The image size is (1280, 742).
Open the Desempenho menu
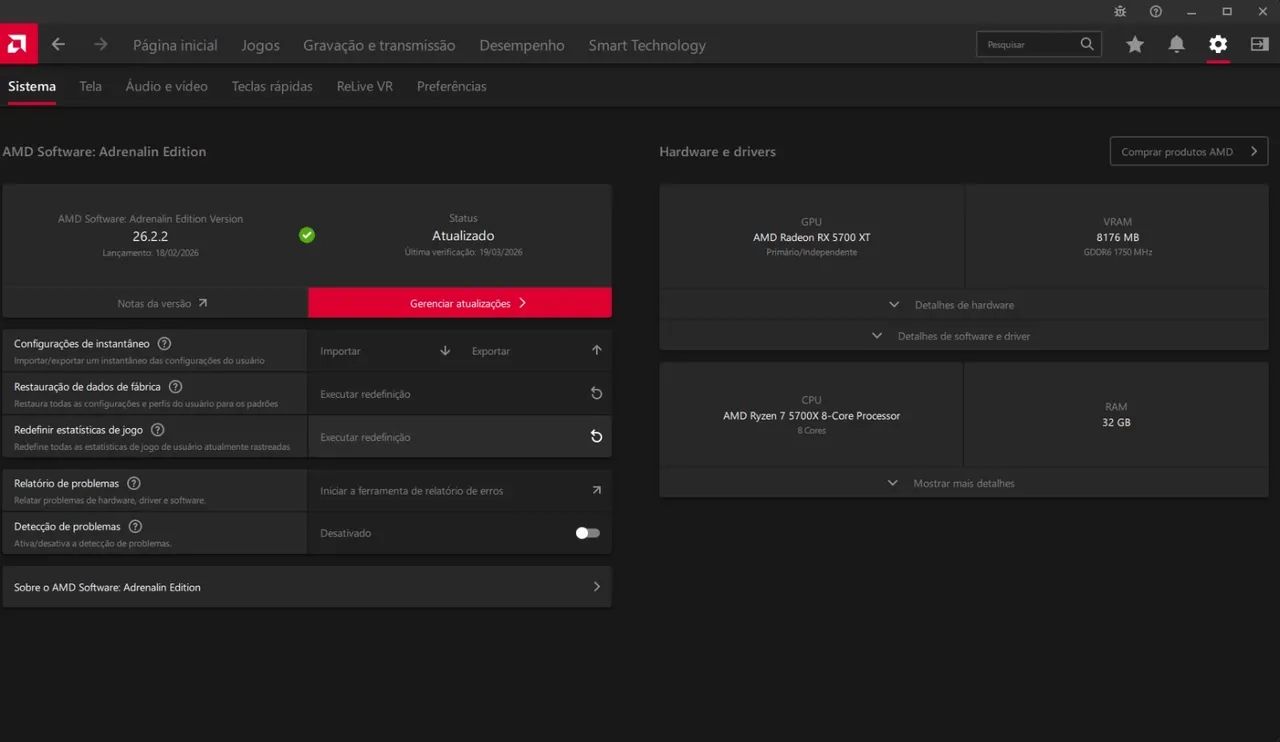(522, 45)
